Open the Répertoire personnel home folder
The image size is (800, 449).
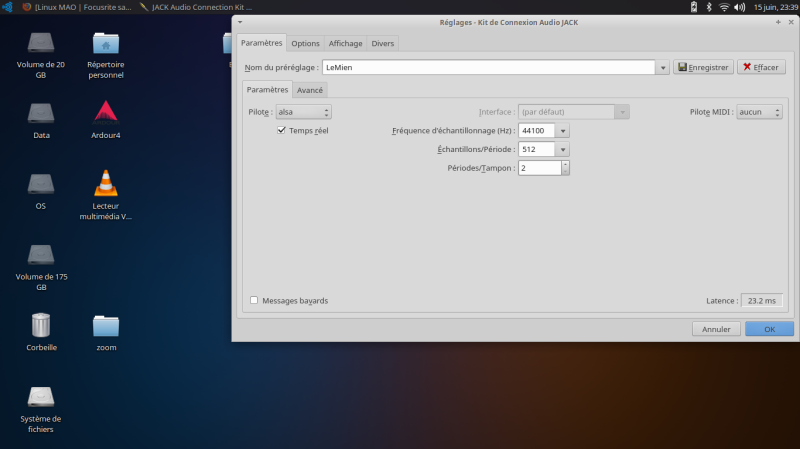coord(106,42)
